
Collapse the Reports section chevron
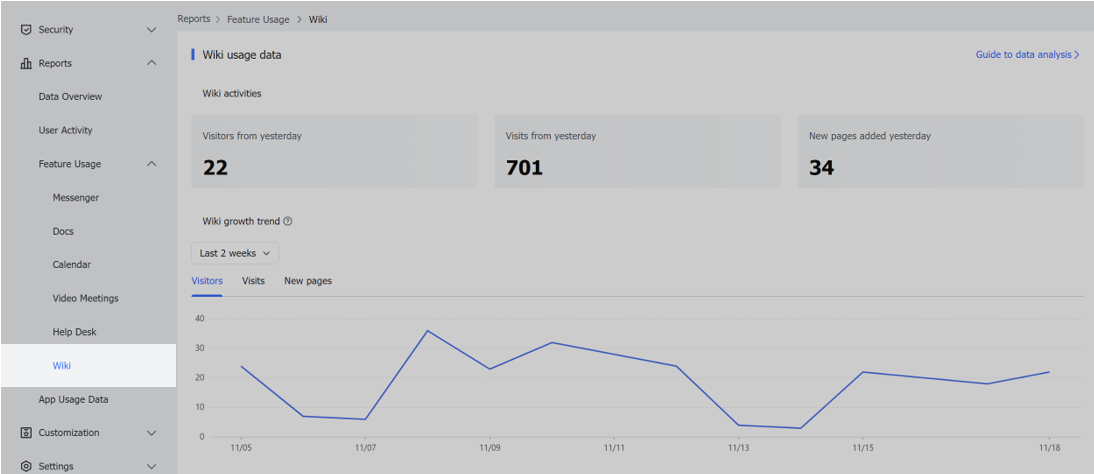pos(152,64)
